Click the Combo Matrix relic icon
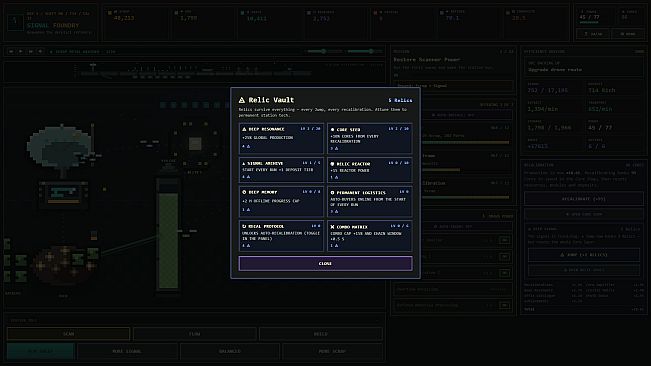Image resolution: width=651 pixels, height=366 pixels. [332, 227]
